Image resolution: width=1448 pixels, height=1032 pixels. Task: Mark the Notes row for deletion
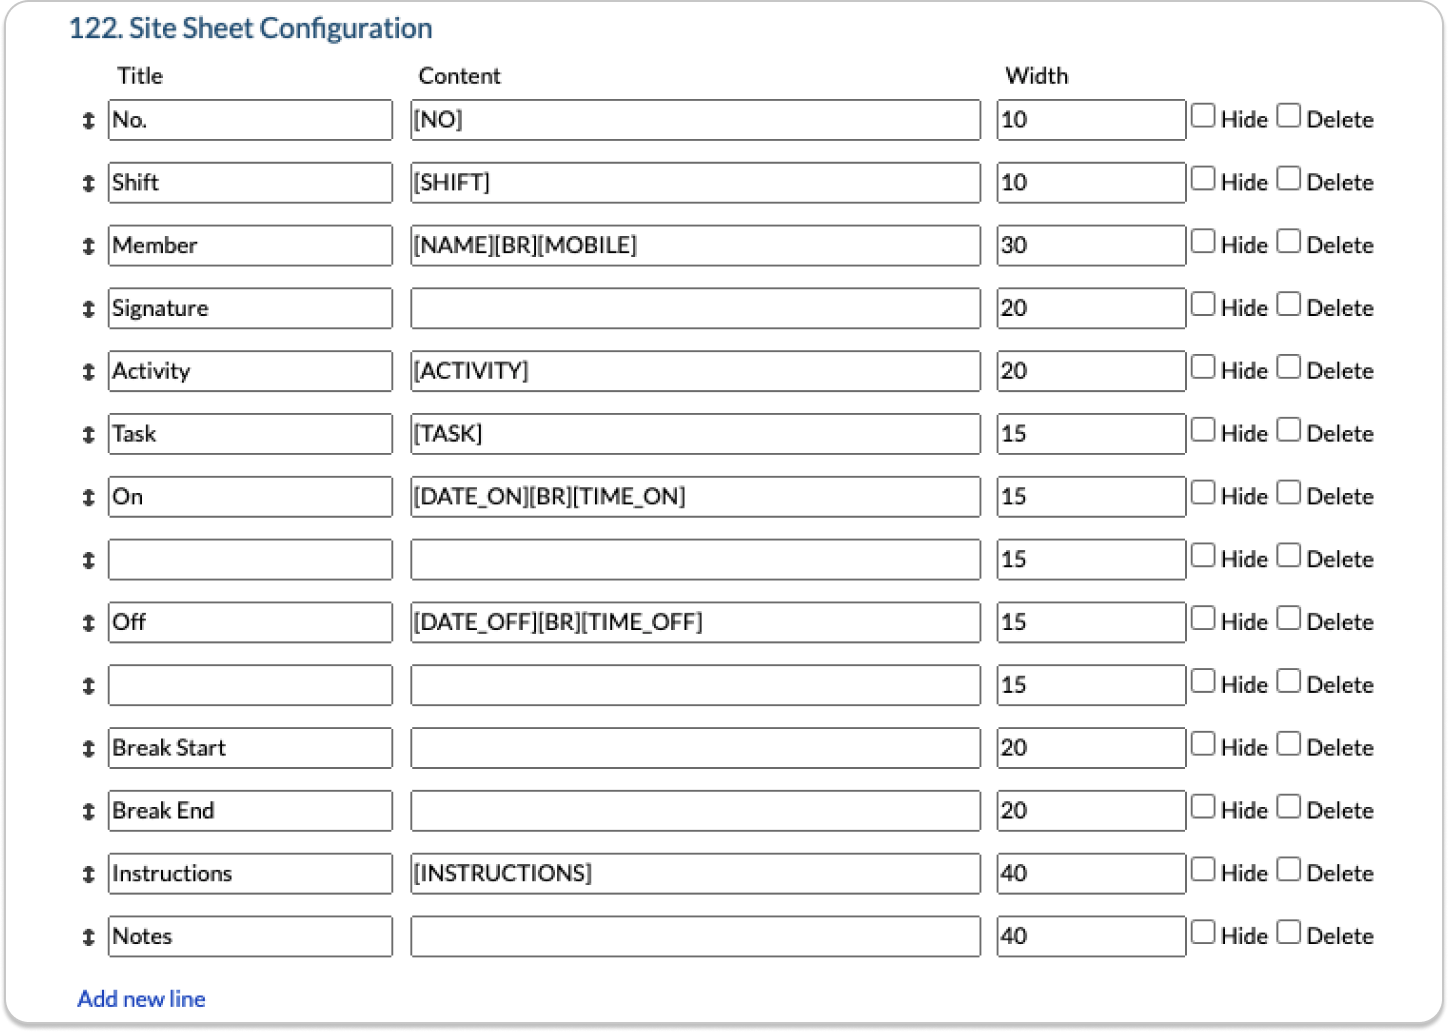pos(1289,933)
